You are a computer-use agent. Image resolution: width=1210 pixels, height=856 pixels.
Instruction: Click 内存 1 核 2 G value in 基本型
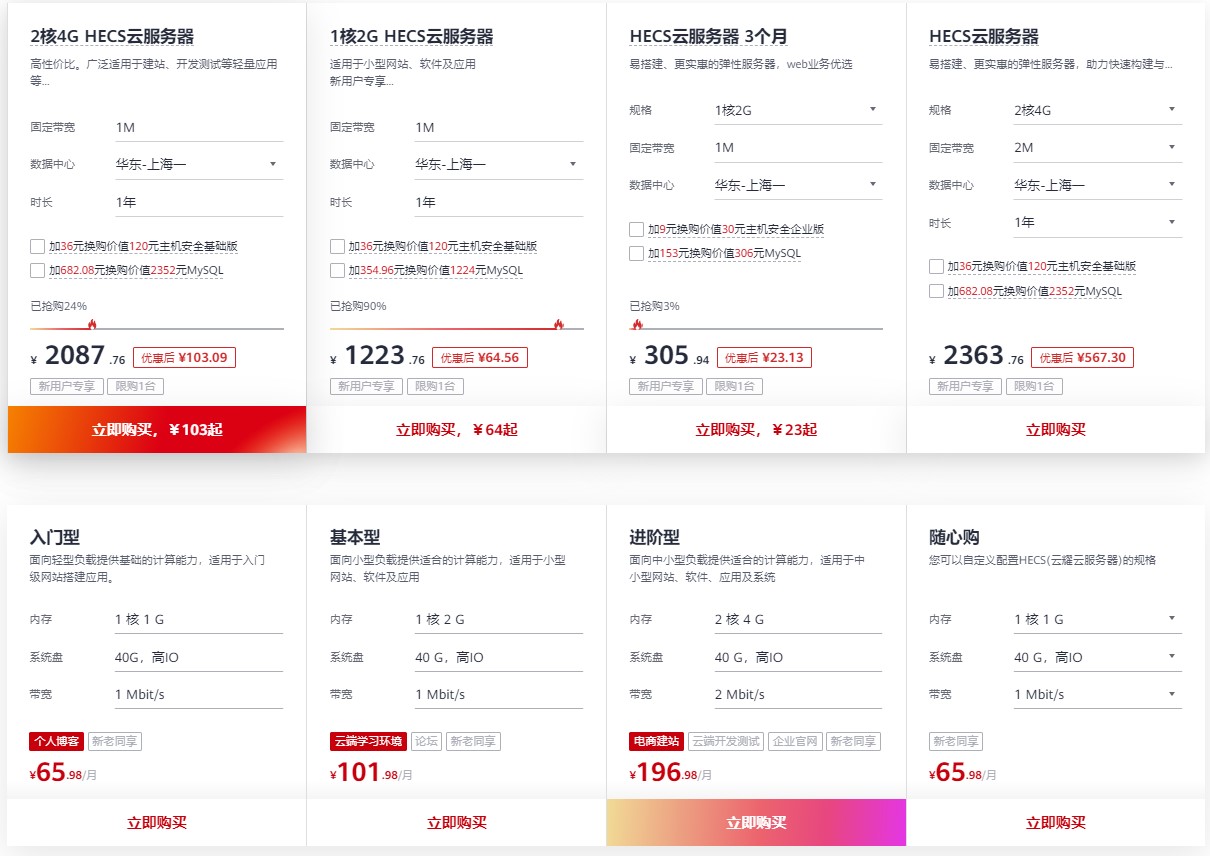[x=440, y=619]
